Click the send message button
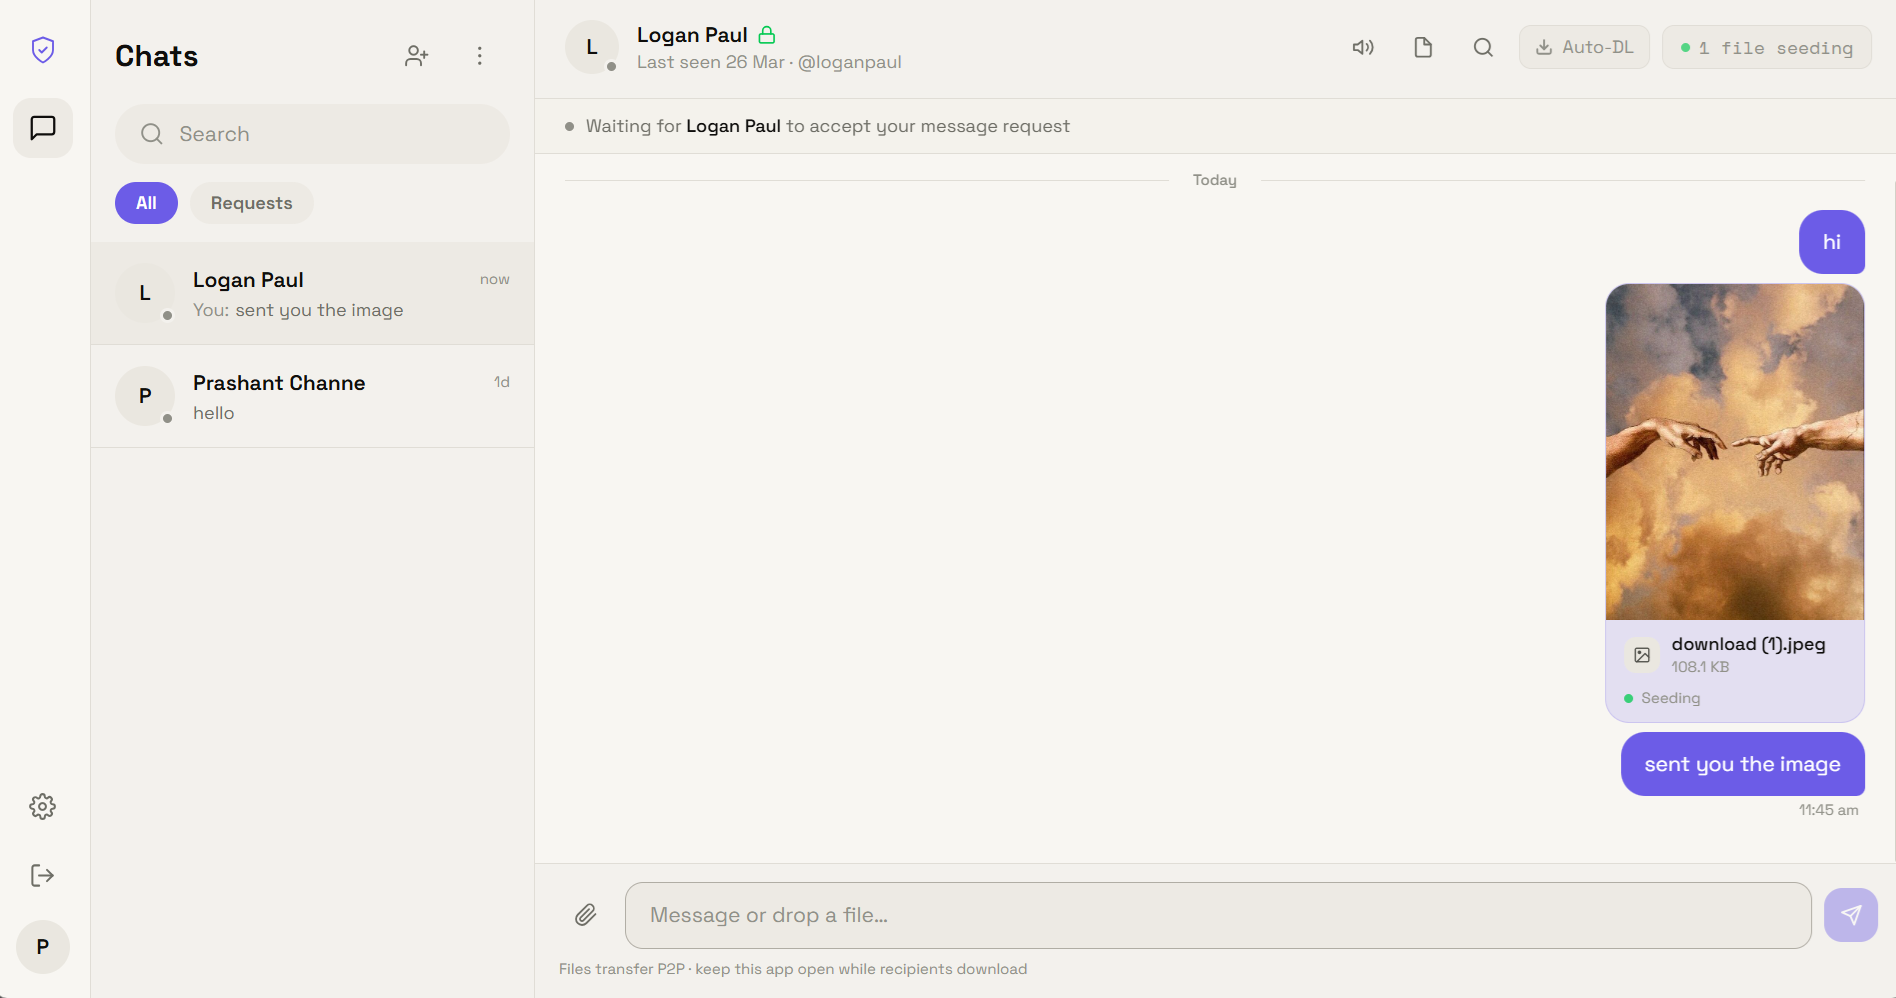Viewport: 1896px width, 998px height. tap(1851, 915)
